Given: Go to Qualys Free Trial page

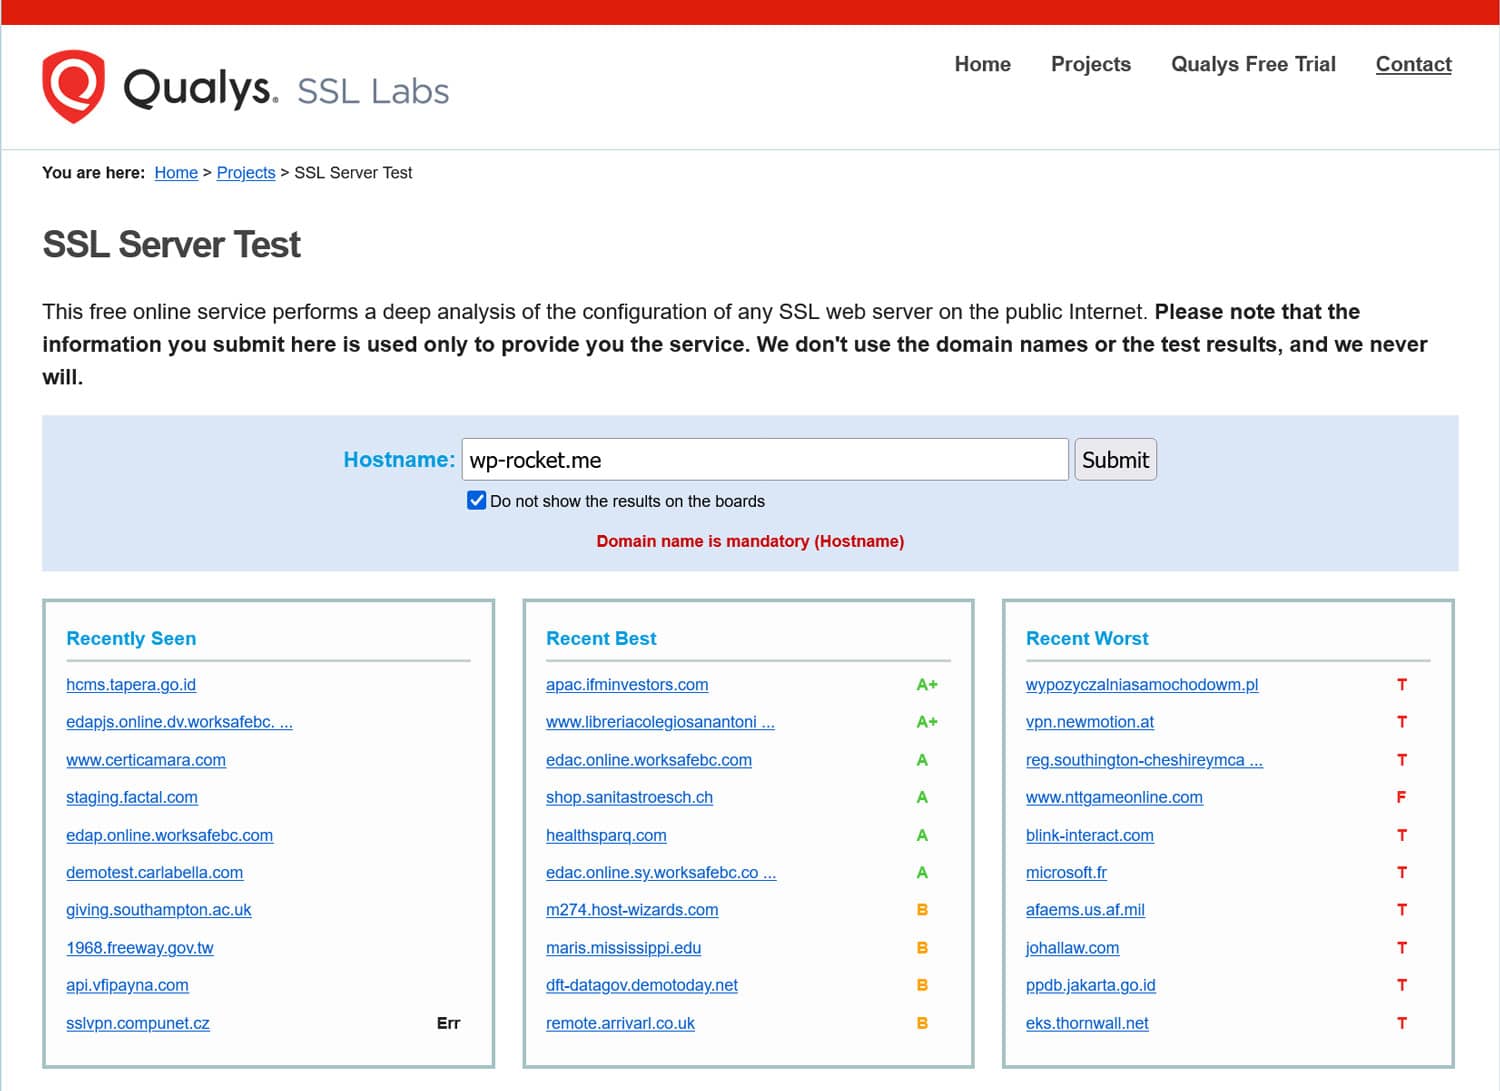Looking at the screenshot, I should [x=1252, y=64].
